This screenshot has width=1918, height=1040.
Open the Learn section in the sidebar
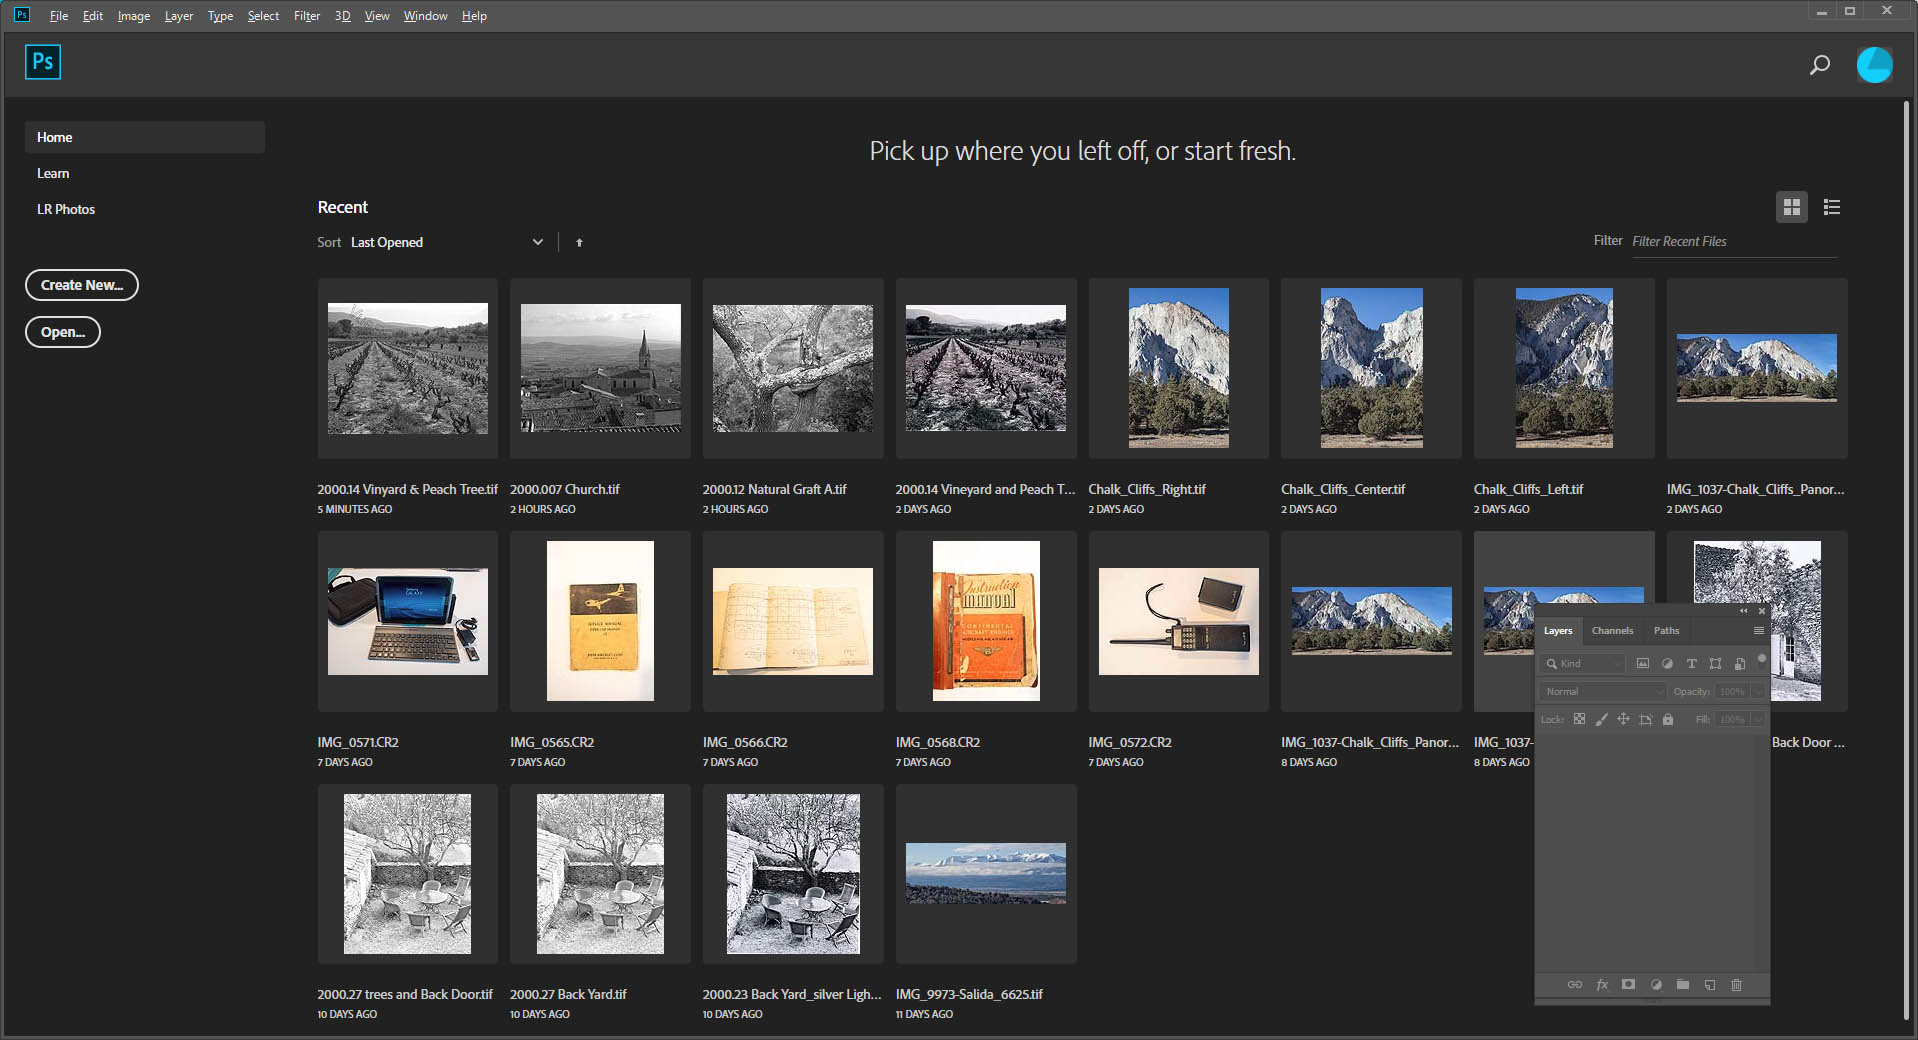53,173
